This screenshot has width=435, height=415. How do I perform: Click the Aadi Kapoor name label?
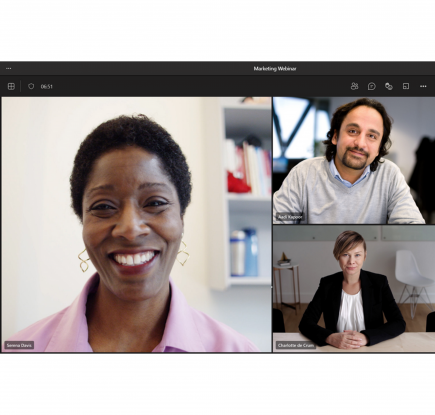pos(290,217)
